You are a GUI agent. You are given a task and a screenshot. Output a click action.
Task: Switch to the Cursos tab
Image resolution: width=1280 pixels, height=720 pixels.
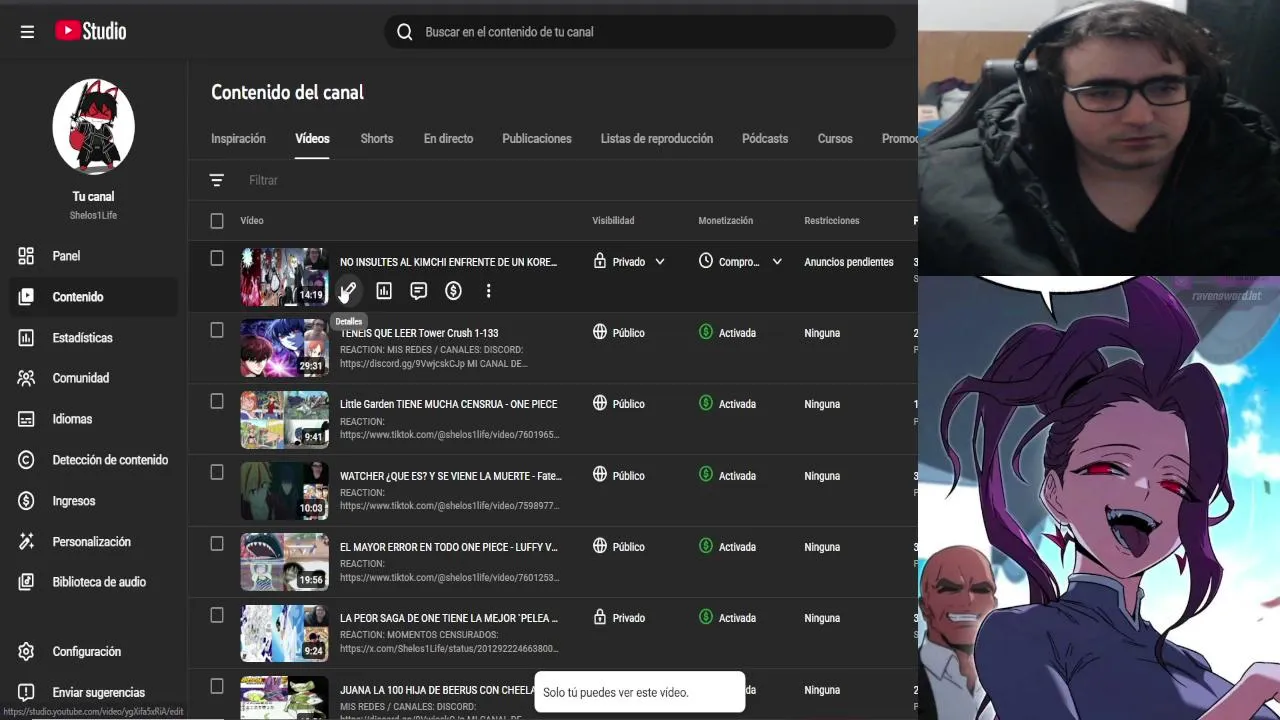[x=835, y=139]
